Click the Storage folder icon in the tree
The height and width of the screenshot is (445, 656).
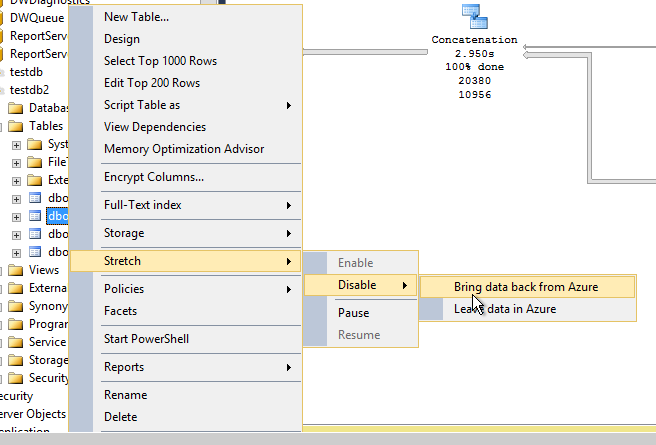point(16,360)
